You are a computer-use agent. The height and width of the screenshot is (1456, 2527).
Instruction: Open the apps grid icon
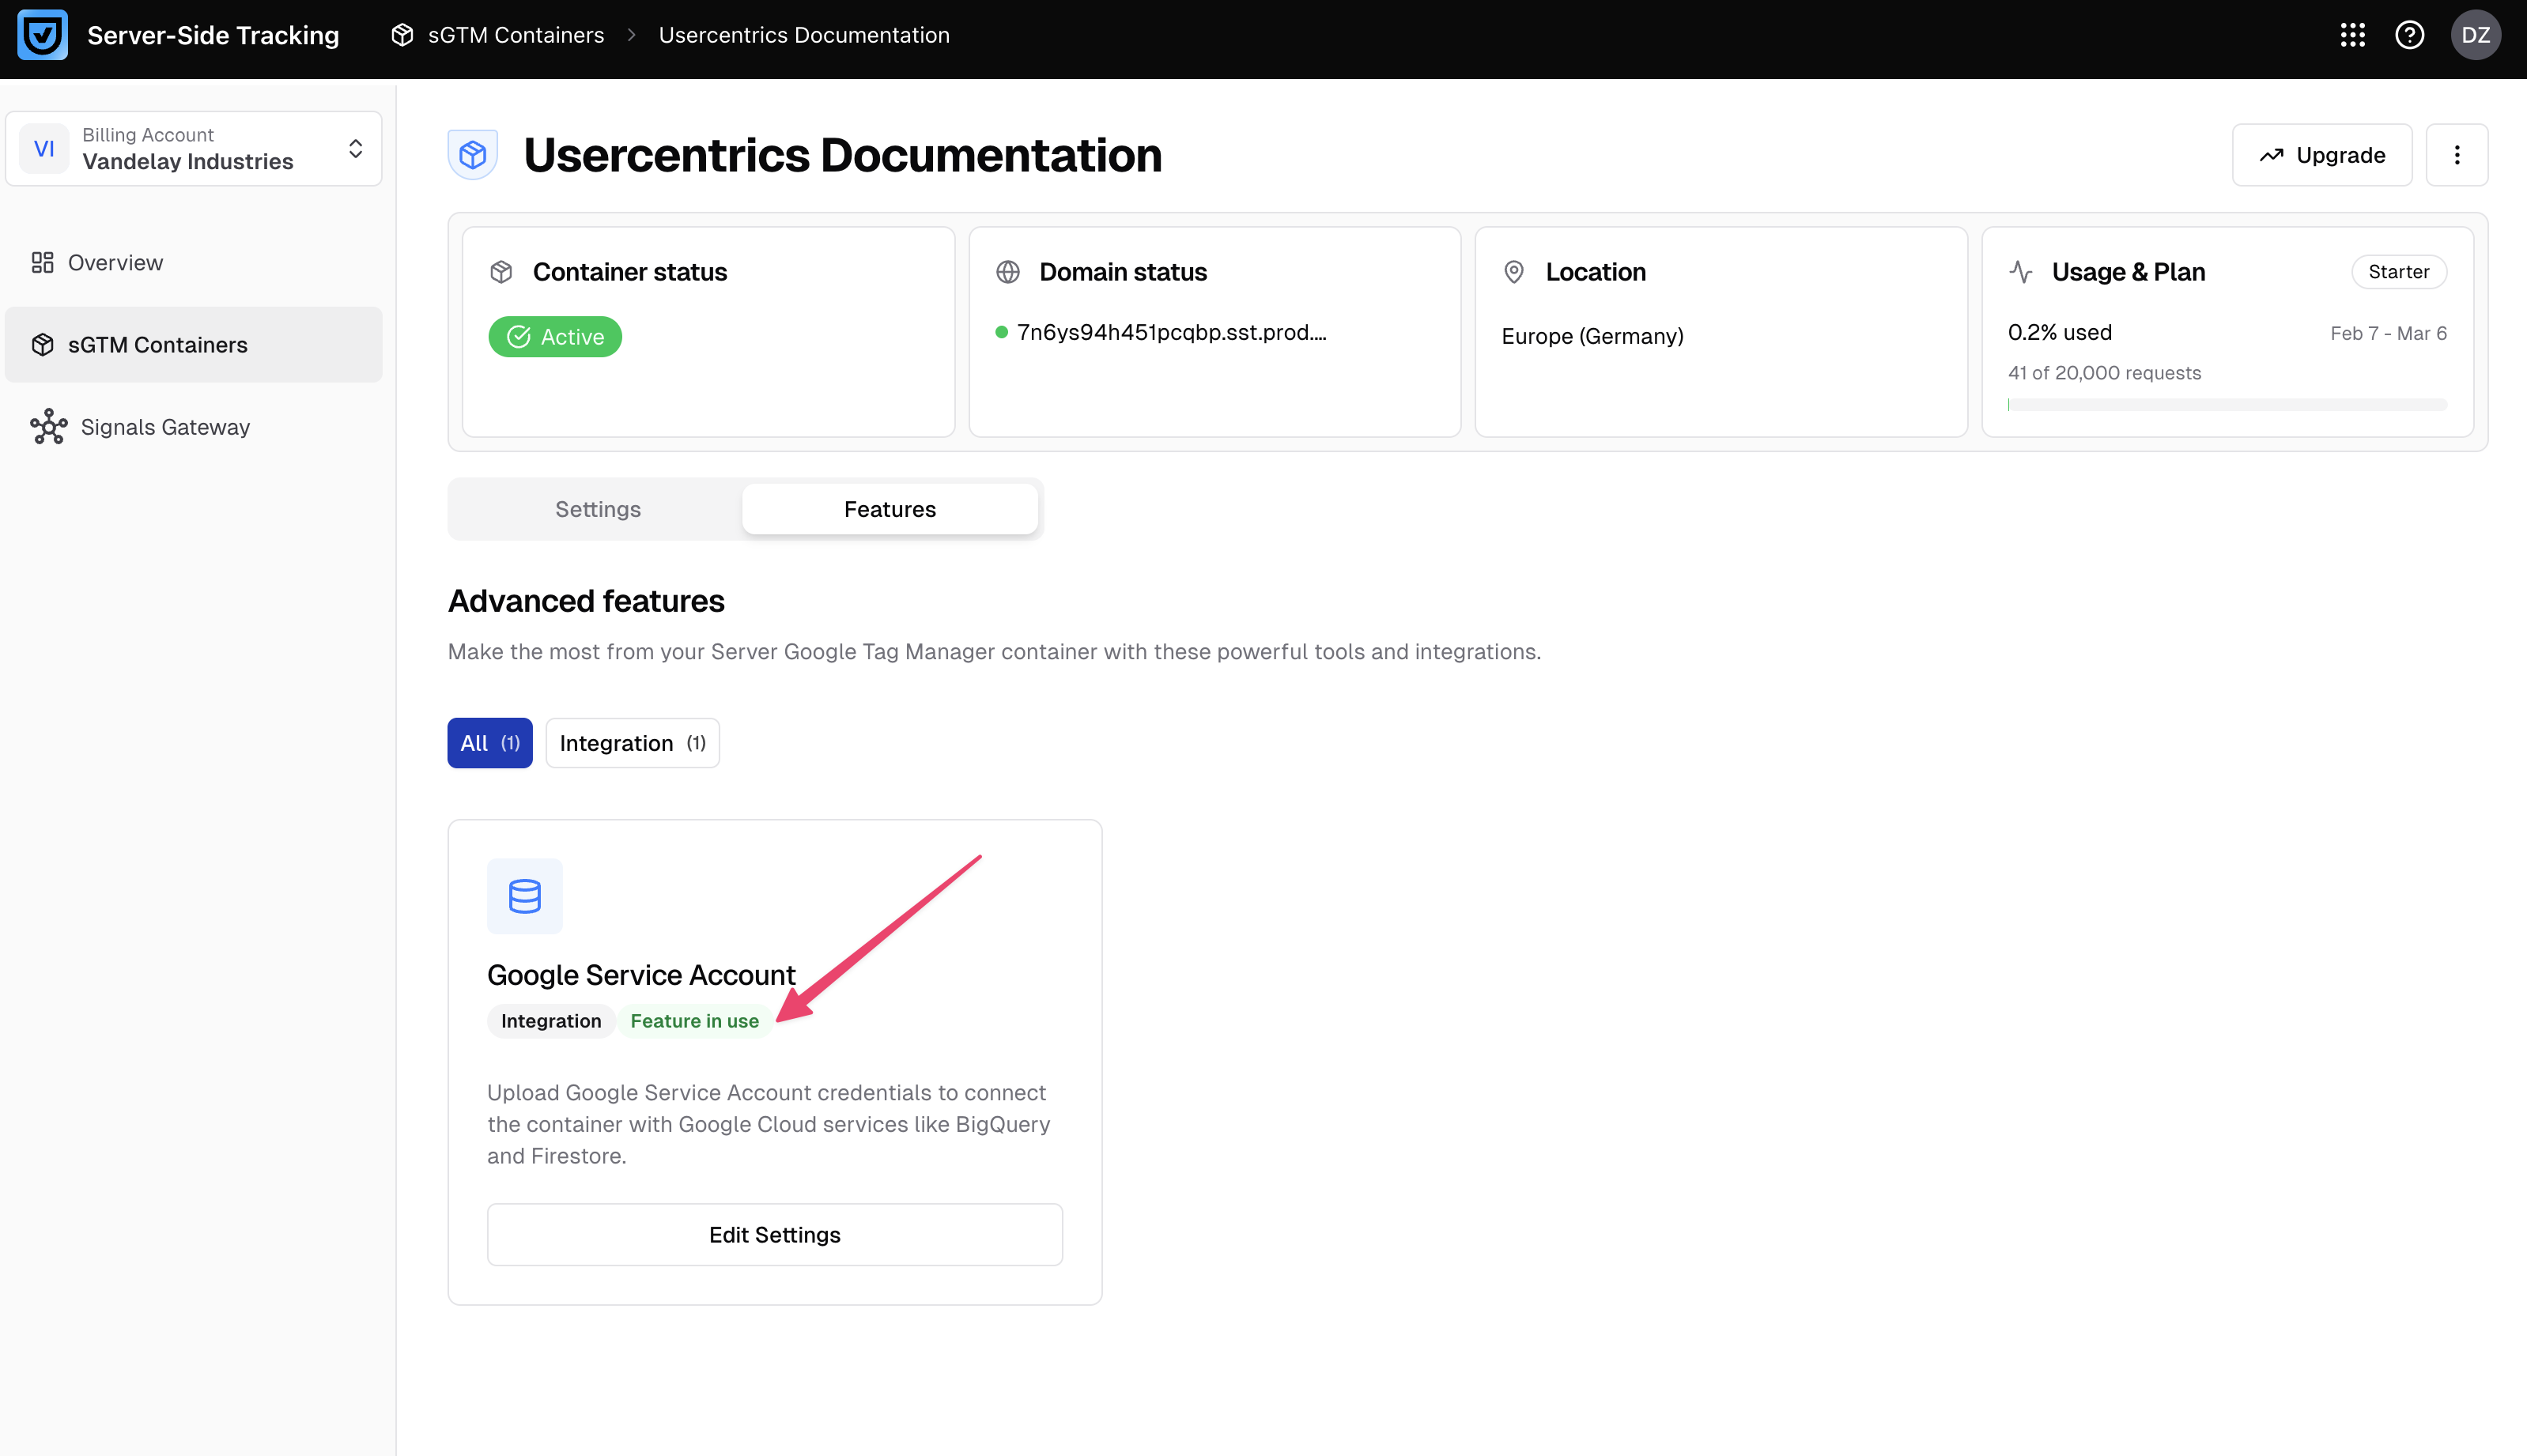coord(2352,35)
